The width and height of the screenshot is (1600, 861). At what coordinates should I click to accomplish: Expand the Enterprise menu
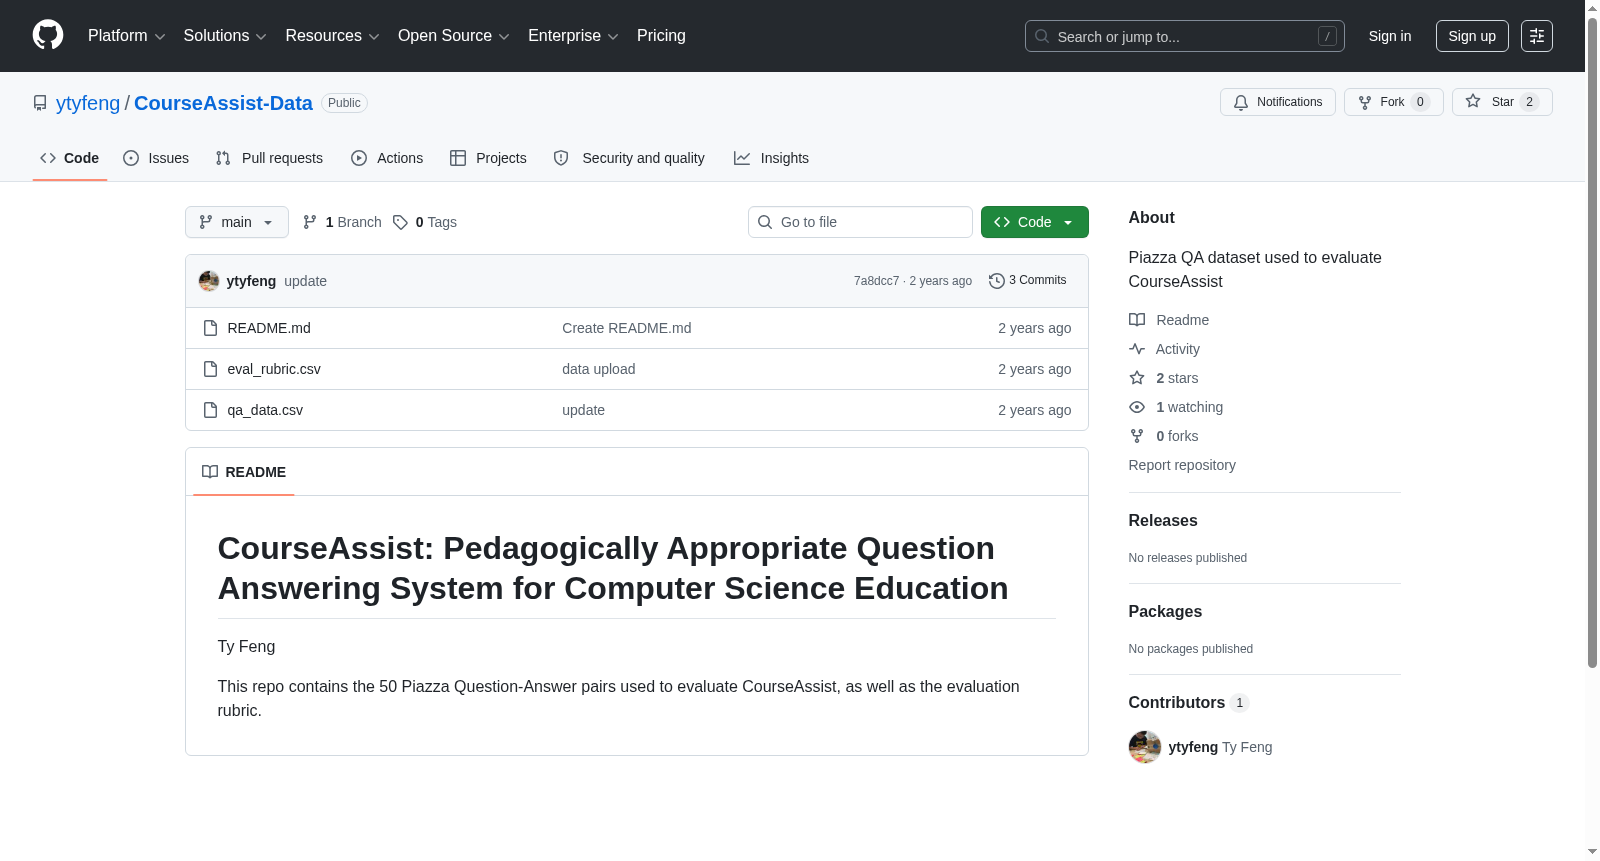573,36
